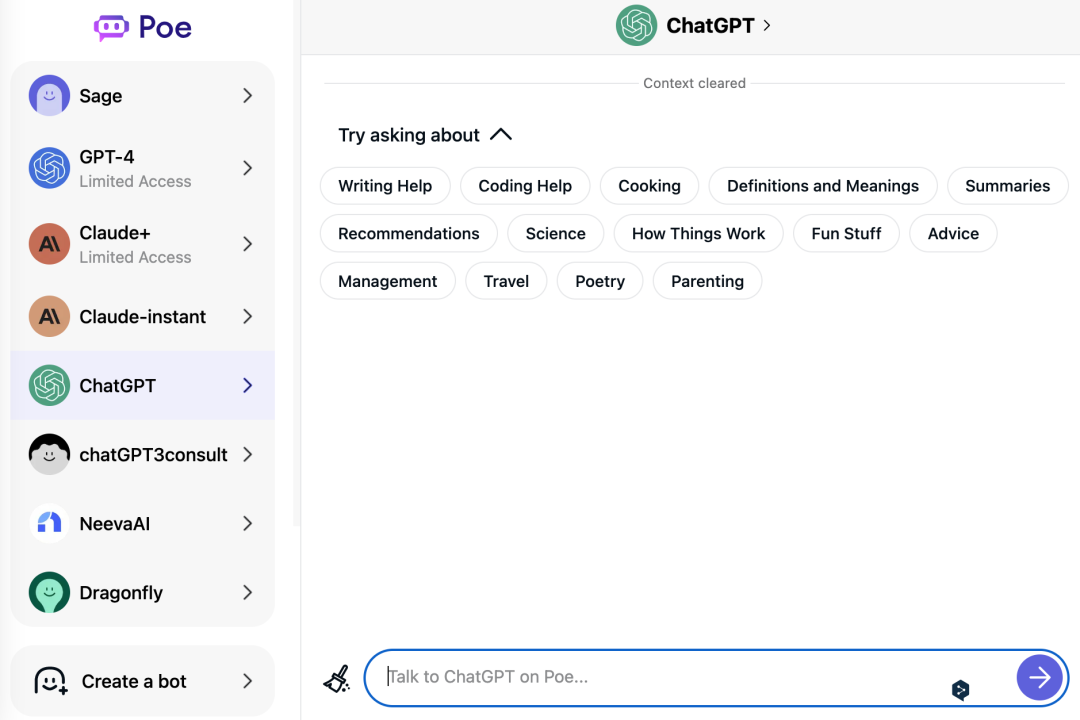1080x720 pixels.
Task: Open Sage chat via its chevron
Action: (x=248, y=95)
